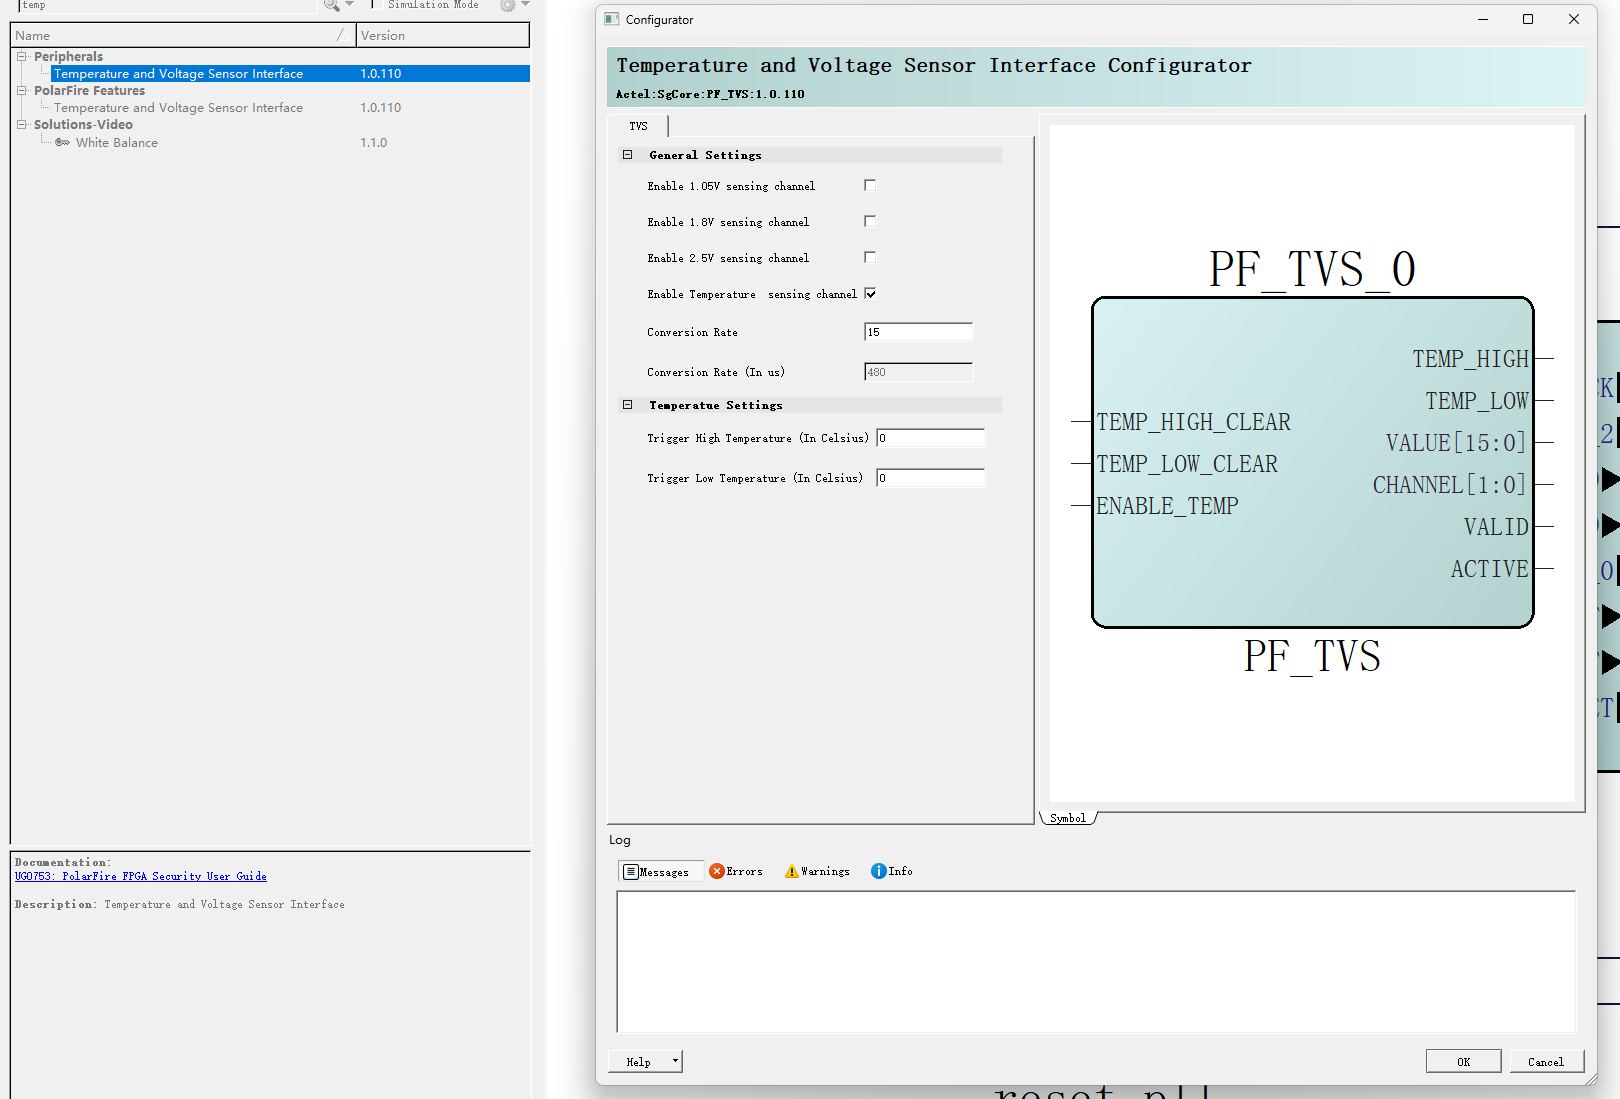Click the catalog search magnifier icon
Image resolution: width=1620 pixels, height=1099 pixels.
331,5
